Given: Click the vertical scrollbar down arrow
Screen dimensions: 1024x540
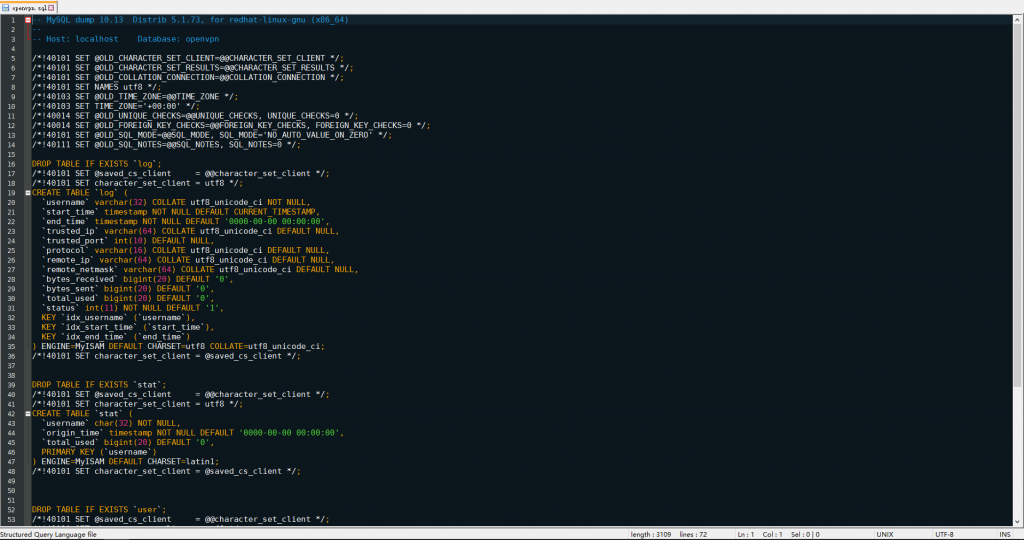Looking at the screenshot, I should [x=1018, y=521].
